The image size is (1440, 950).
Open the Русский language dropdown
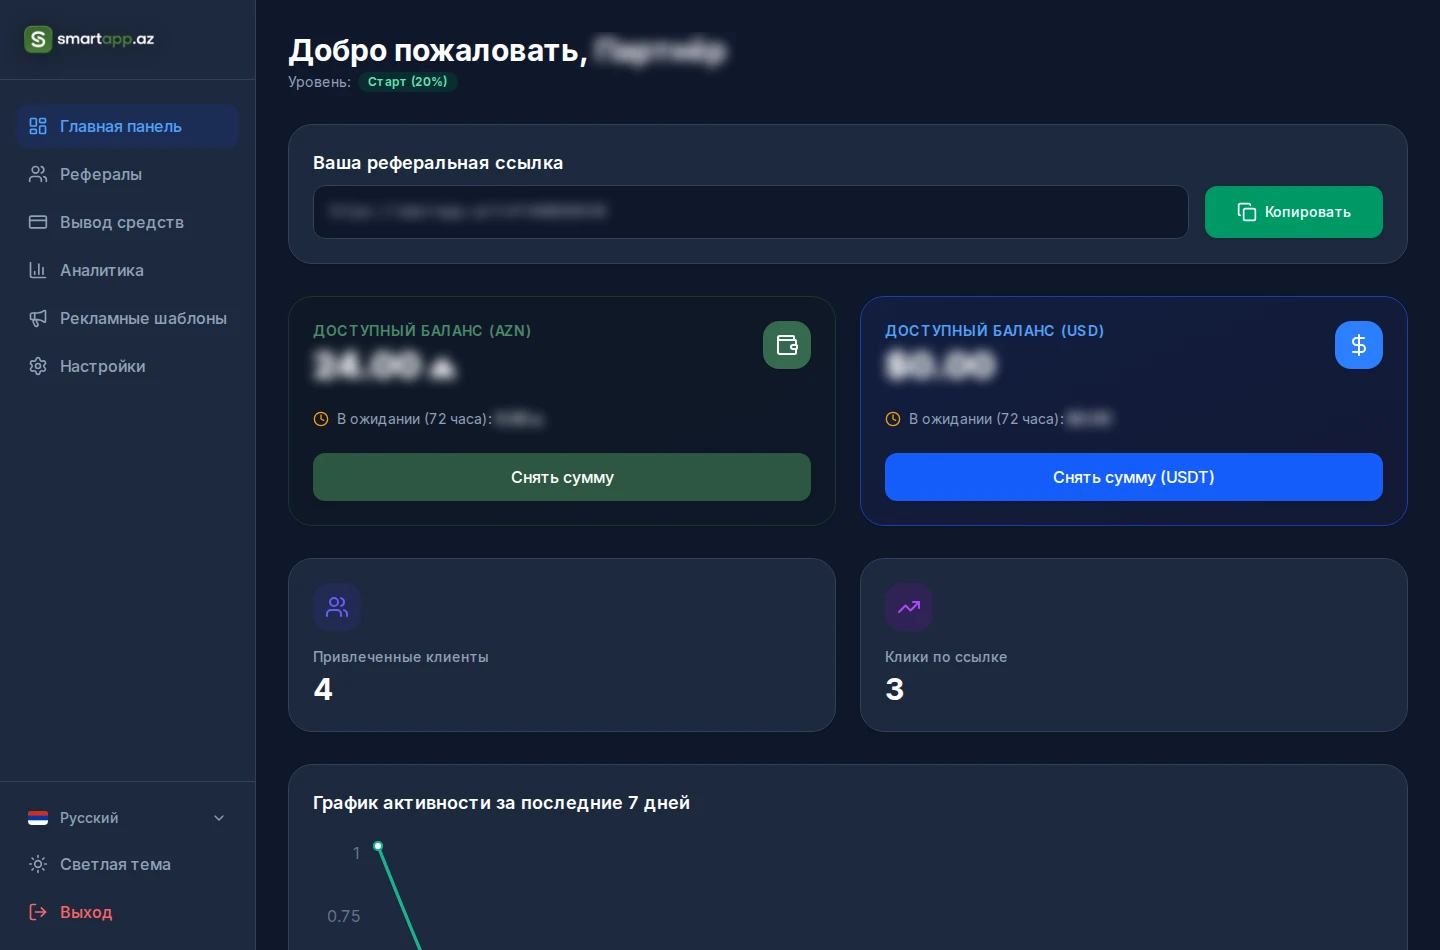(128, 818)
